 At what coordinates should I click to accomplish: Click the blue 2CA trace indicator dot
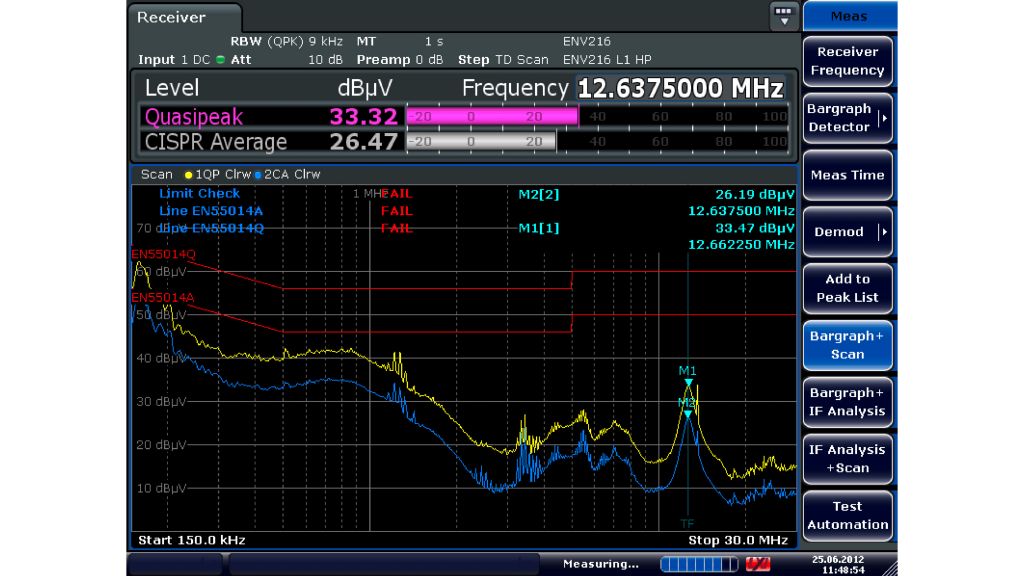(258, 175)
